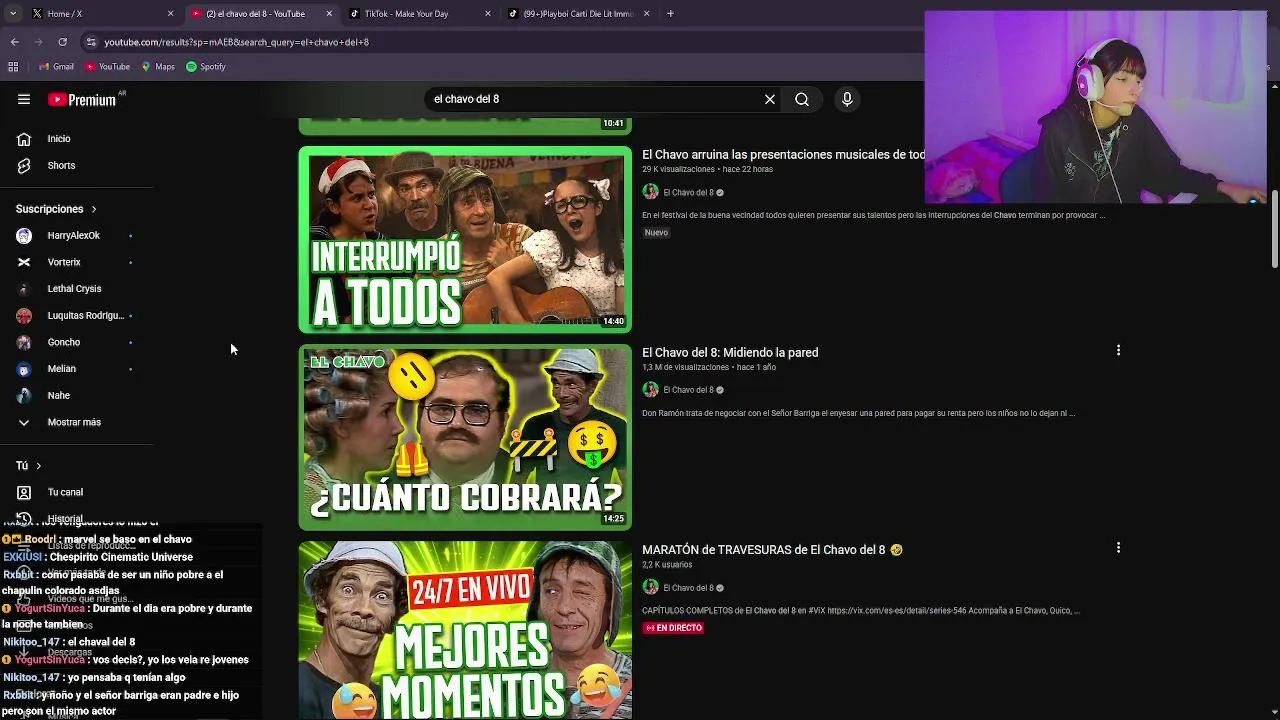Open the browser apps grid icon
The width and height of the screenshot is (1280, 720).
pyautogui.click(x=13, y=67)
